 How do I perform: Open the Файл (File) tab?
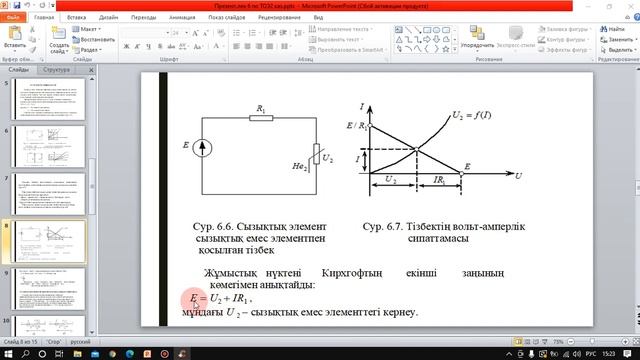click(13, 18)
